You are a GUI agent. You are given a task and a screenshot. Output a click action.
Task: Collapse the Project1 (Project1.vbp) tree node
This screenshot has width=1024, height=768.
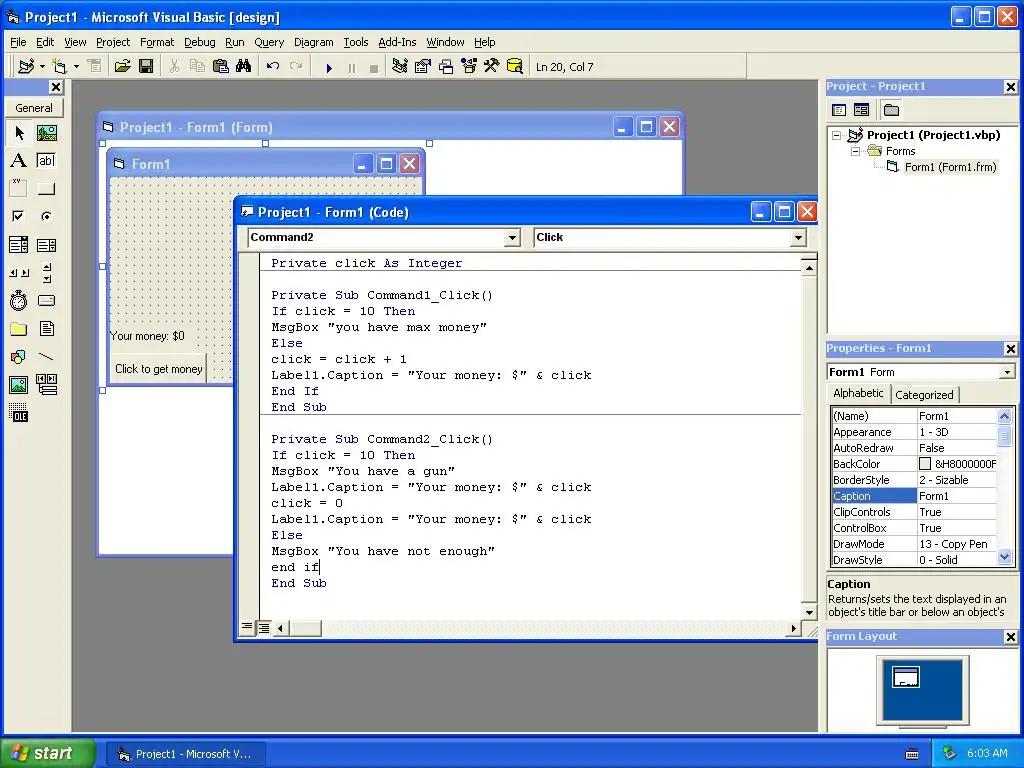(837, 135)
